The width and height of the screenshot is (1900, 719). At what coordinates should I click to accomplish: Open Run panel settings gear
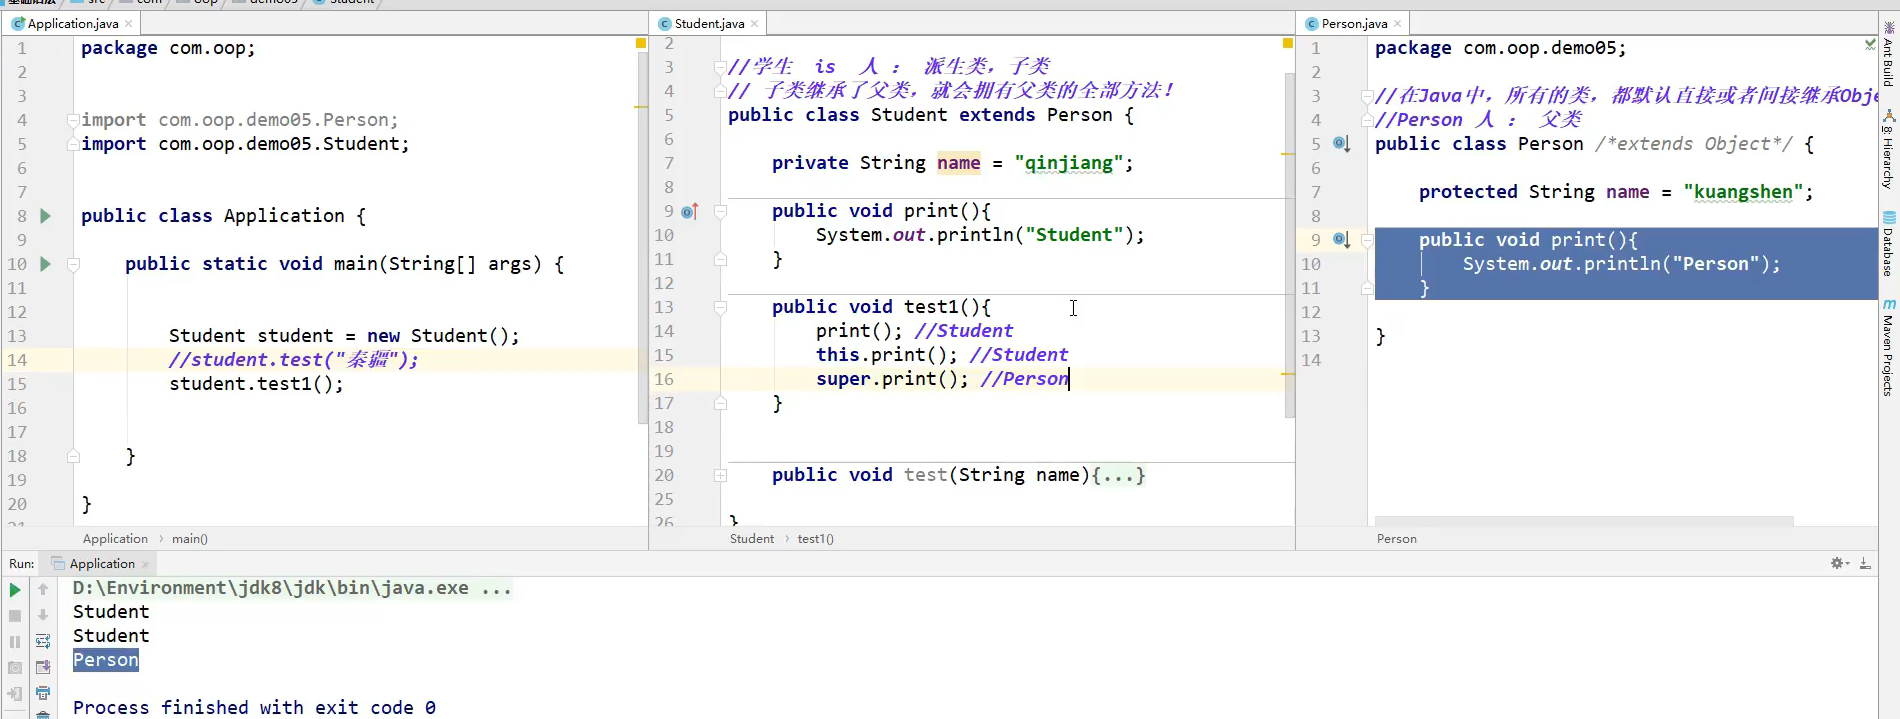point(1839,564)
